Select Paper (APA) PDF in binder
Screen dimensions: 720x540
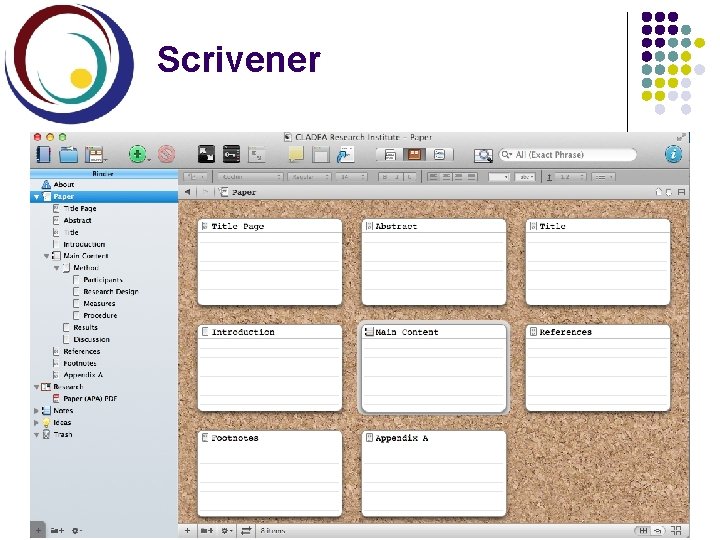(90, 399)
